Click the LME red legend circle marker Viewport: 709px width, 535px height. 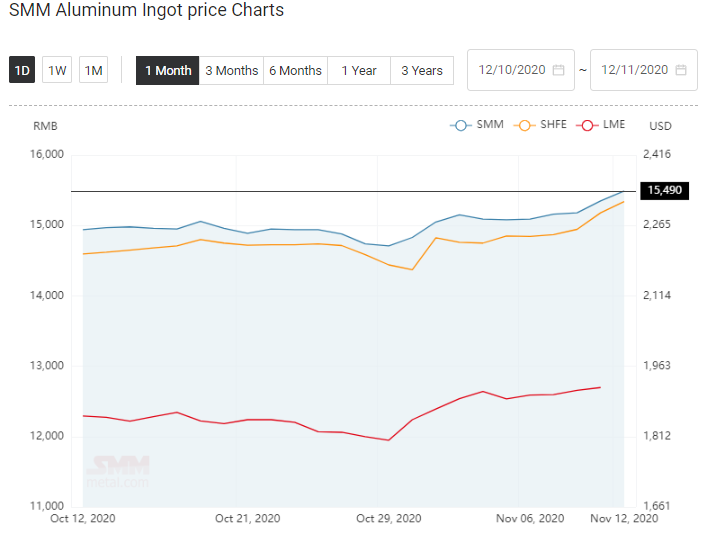click(587, 125)
